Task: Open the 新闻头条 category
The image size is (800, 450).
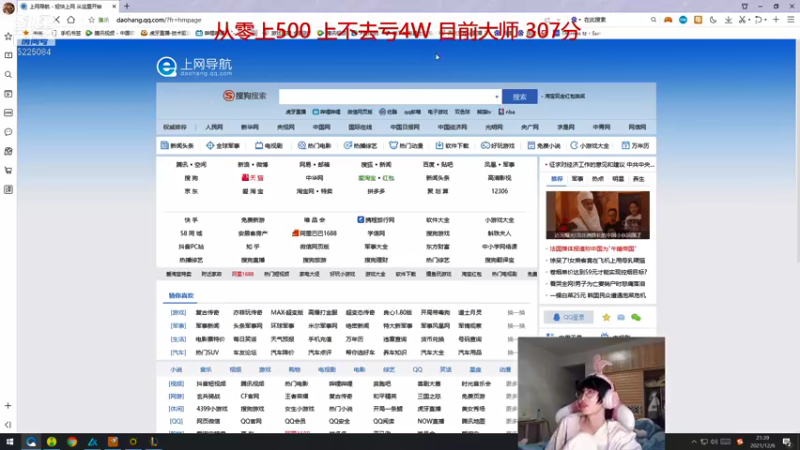Action: pyautogui.click(x=177, y=145)
